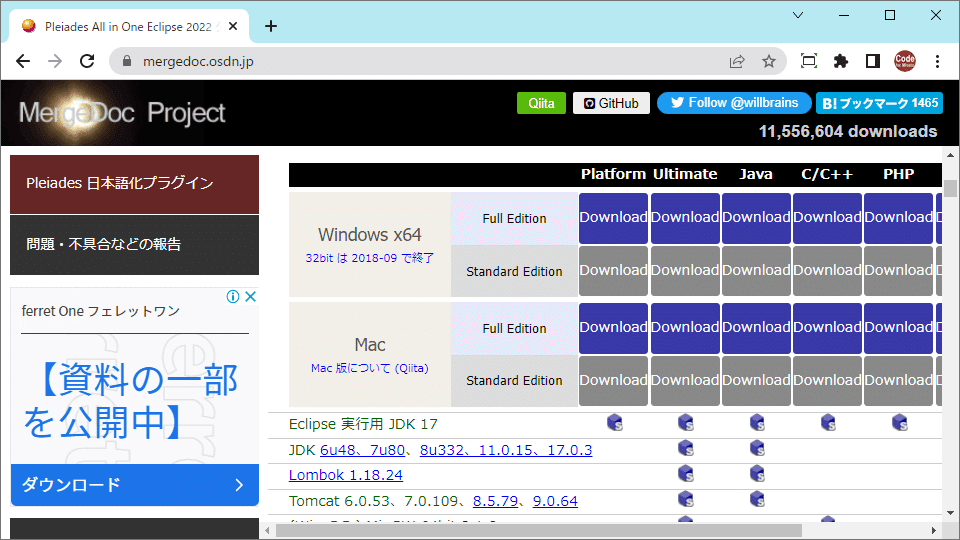Viewport: 960px width, 540px height.
Task: Click Java package icon in Tomcat row
Action: (x=757, y=499)
